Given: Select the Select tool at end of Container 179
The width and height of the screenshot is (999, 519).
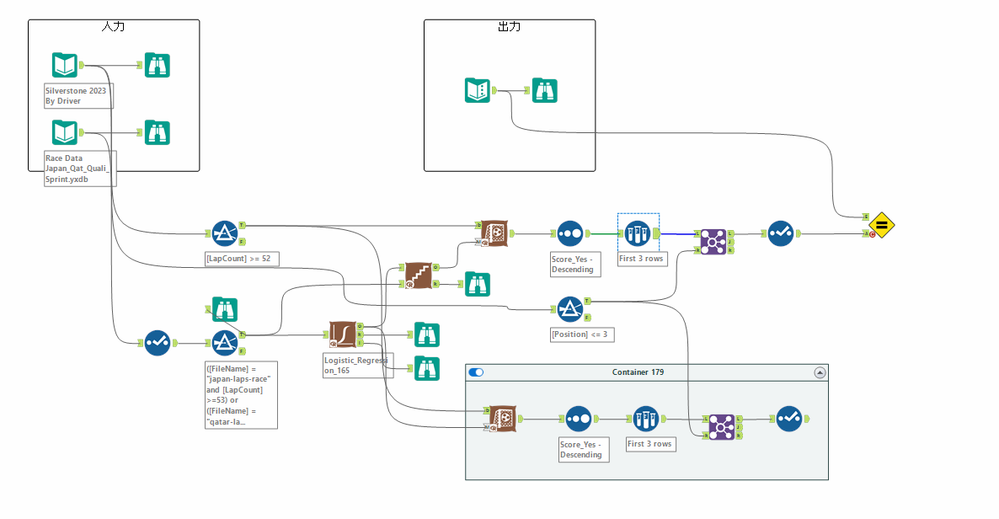Looking at the screenshot, I should pos(789,419).
